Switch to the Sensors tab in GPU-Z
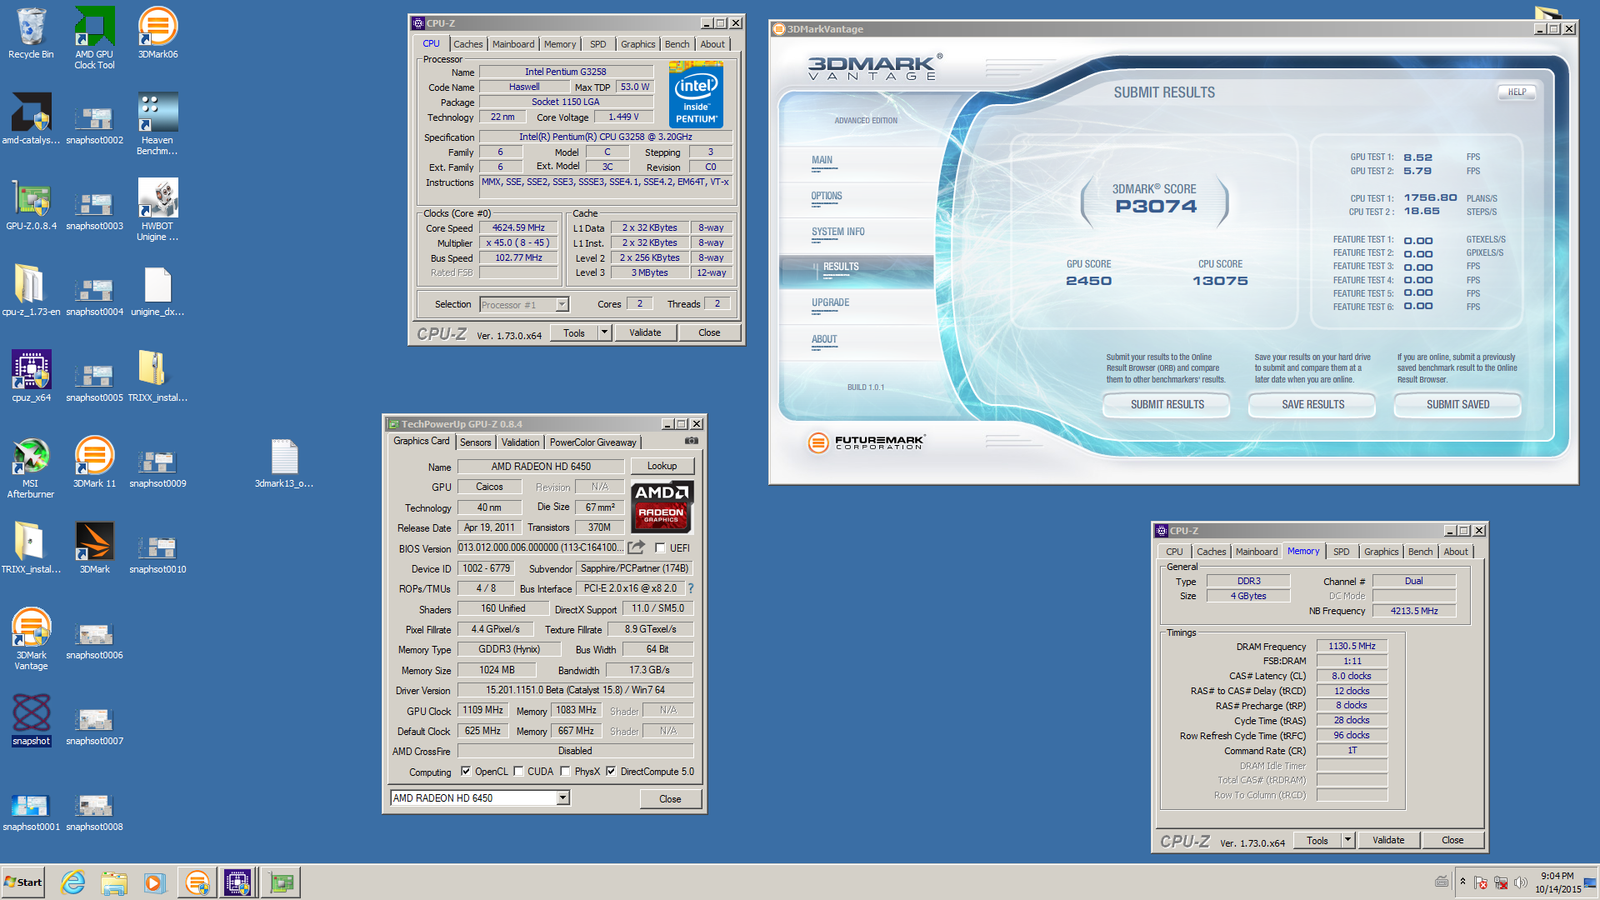Image resolution: width=1600 pixels, height=900 pixels. click(x=475, y=442)
